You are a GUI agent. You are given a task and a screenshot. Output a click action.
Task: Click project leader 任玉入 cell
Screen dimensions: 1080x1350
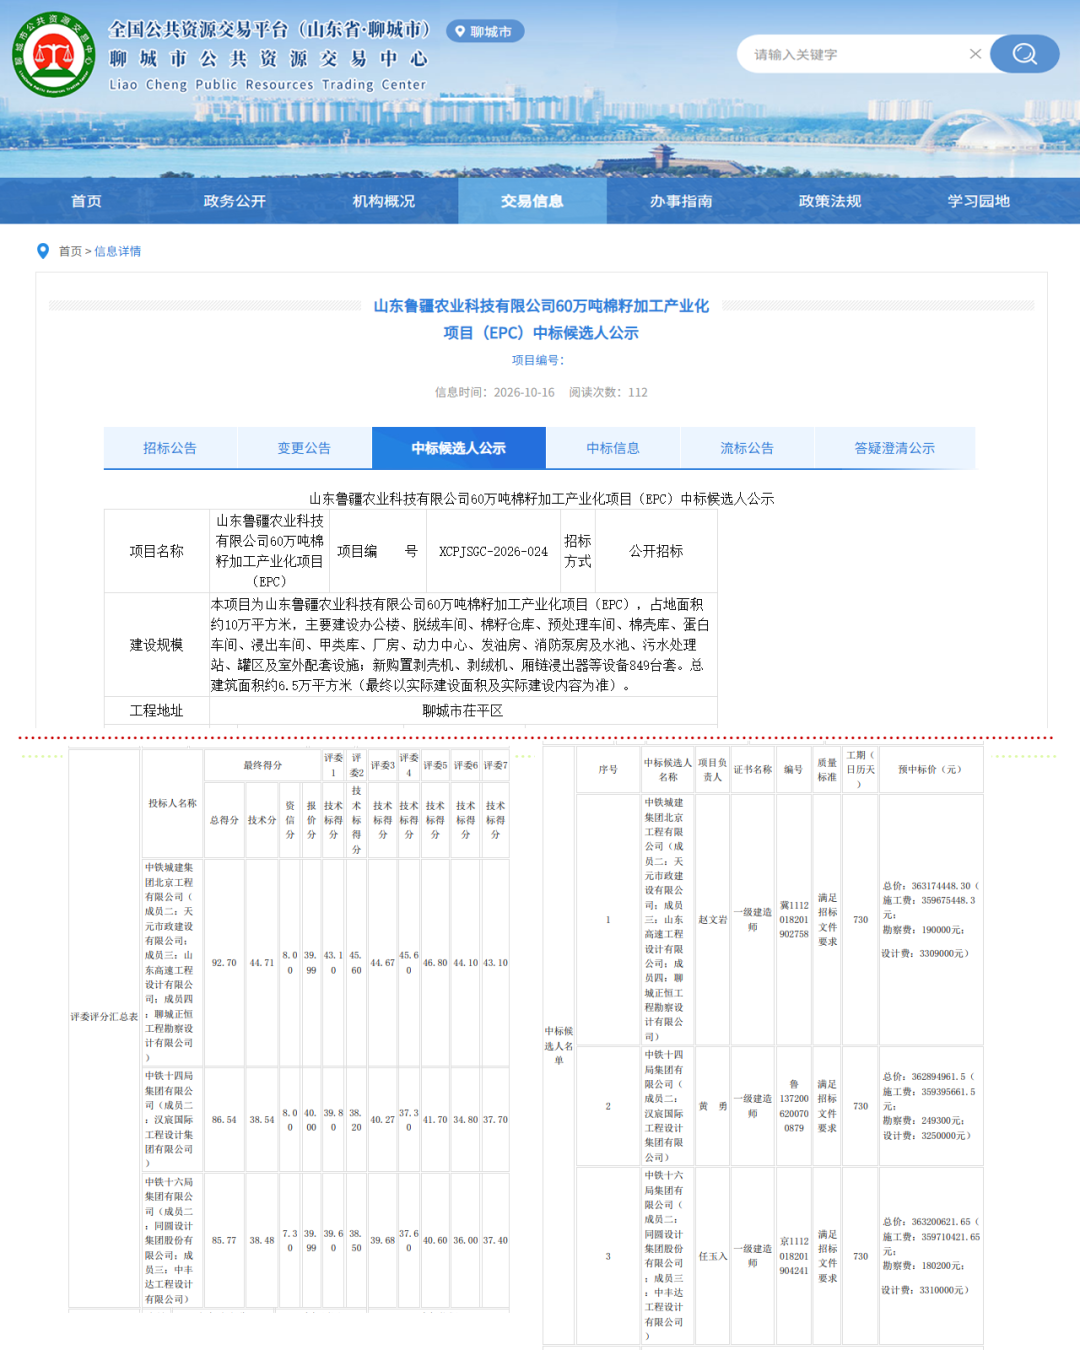pyautogui.click(x=713, y=1256)
